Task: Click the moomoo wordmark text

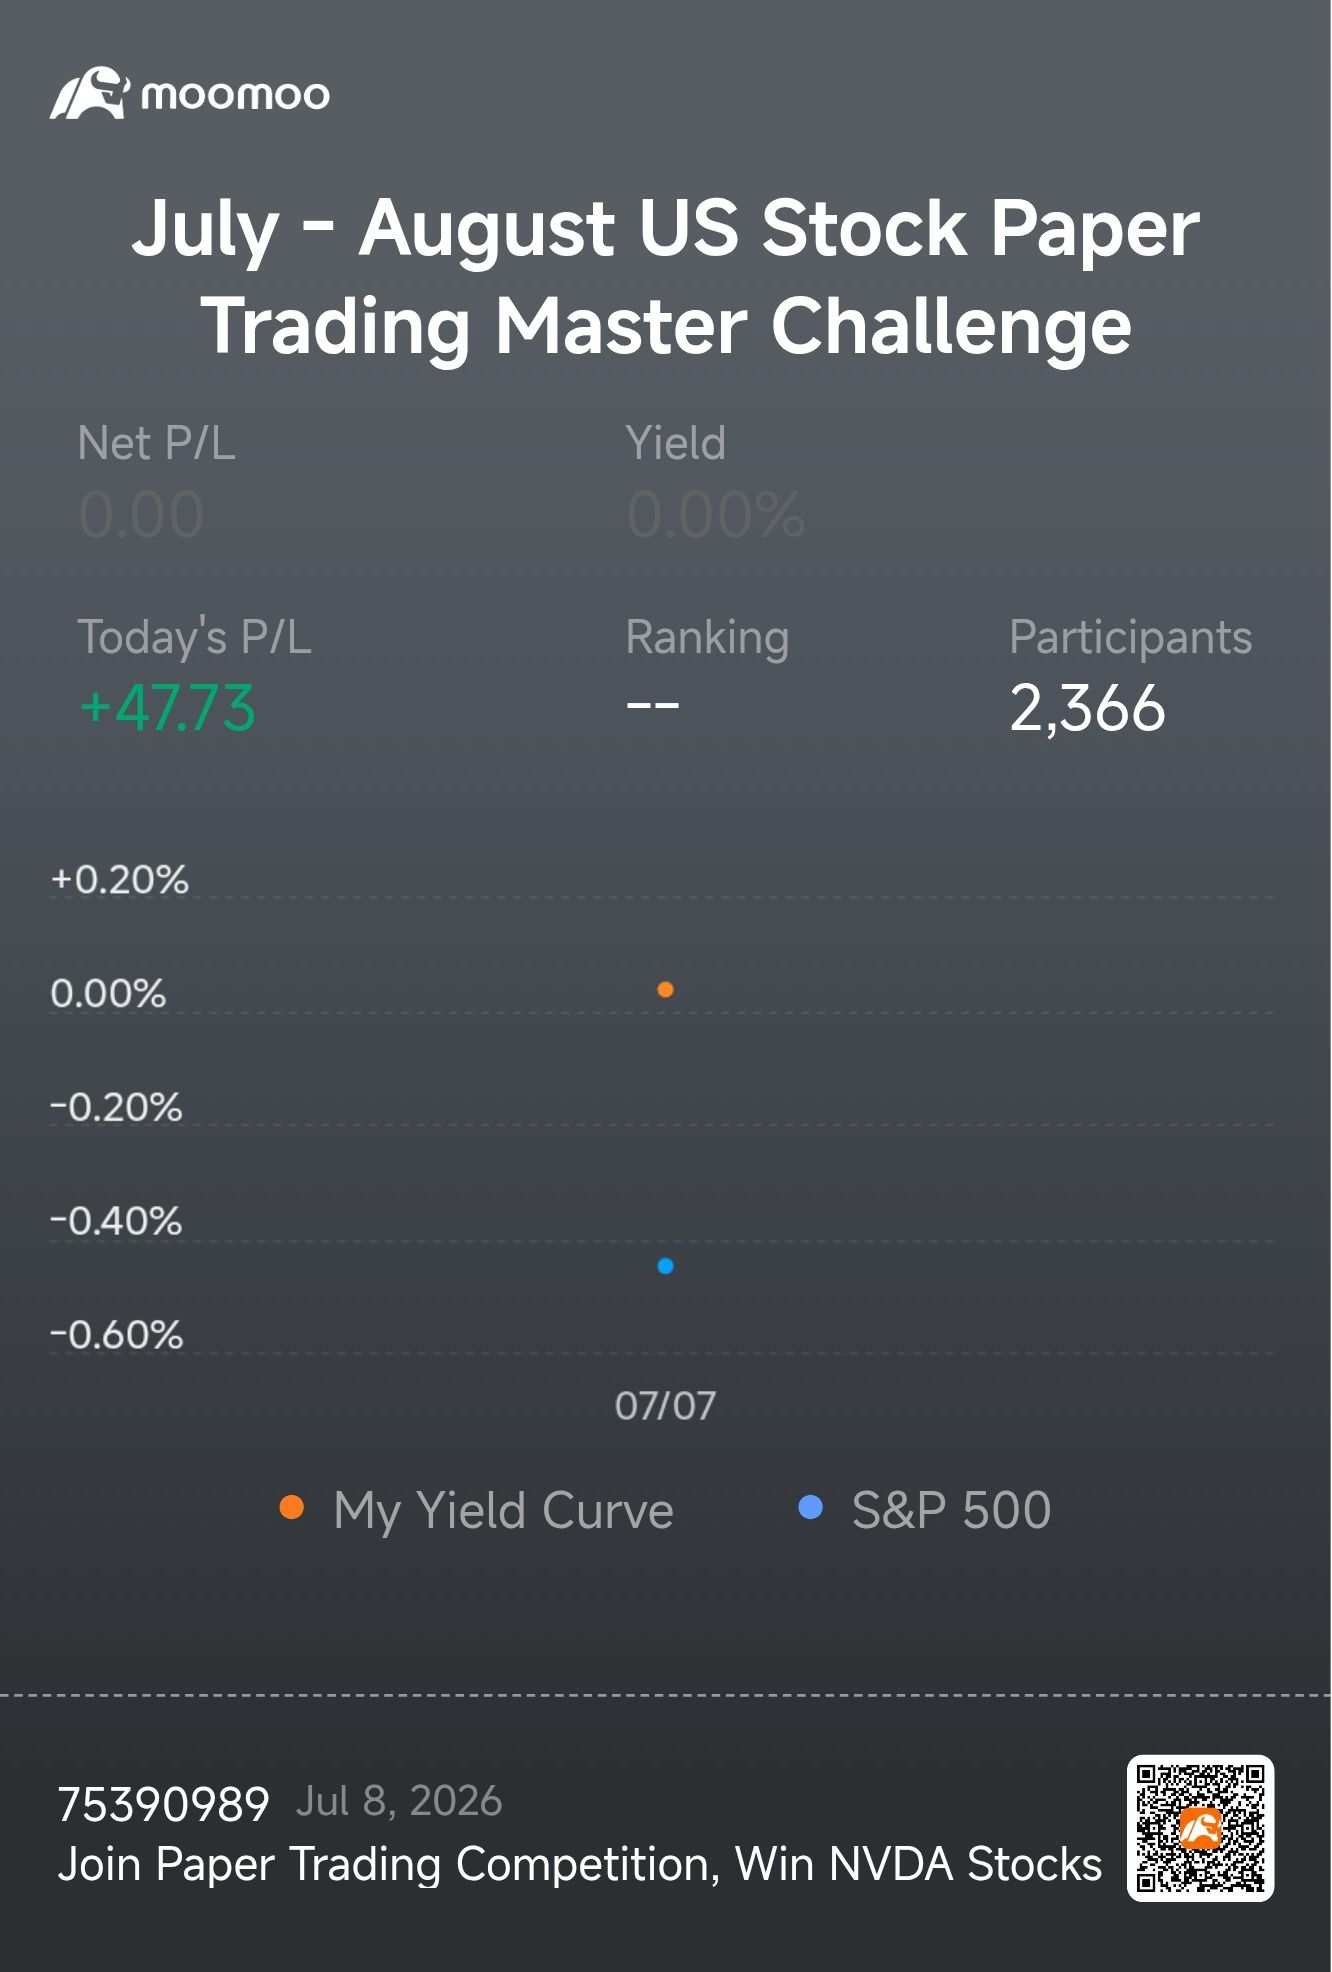Action: pos(235,95)
